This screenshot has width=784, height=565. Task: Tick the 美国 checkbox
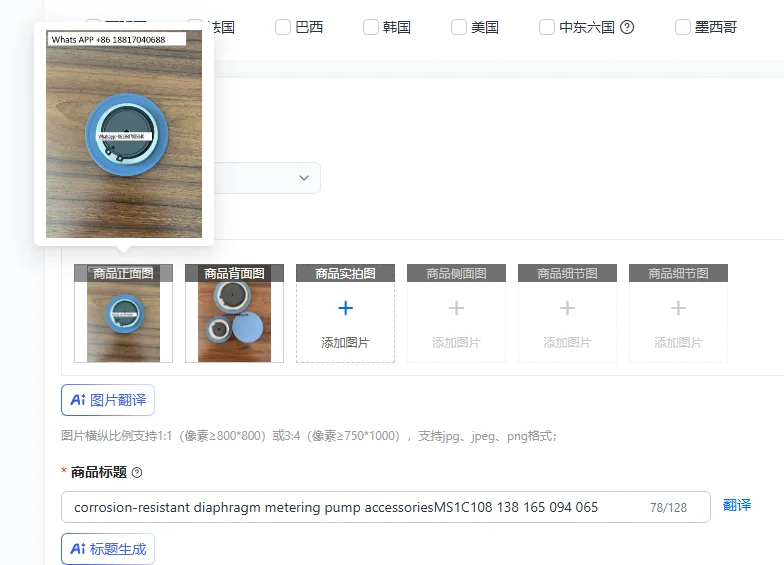click(x=458, y=27)
